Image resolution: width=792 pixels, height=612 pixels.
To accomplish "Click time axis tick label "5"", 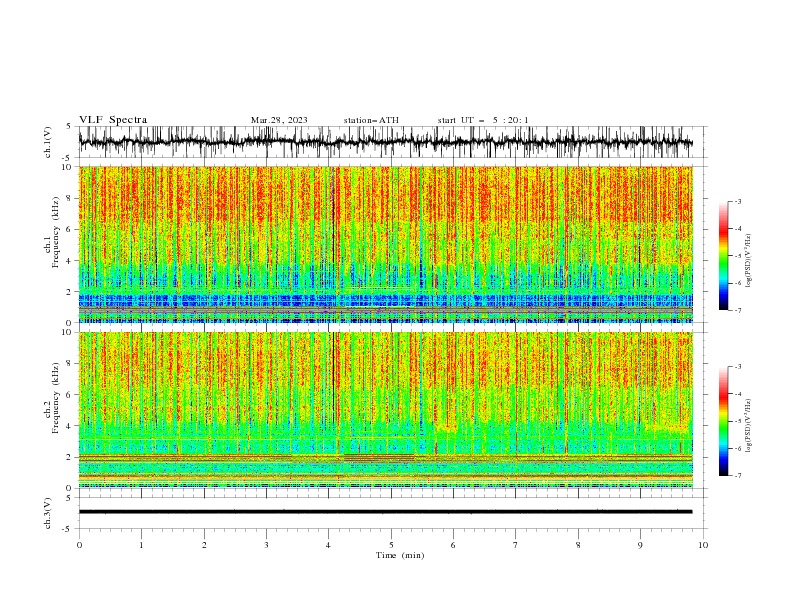I will [391, 545].
